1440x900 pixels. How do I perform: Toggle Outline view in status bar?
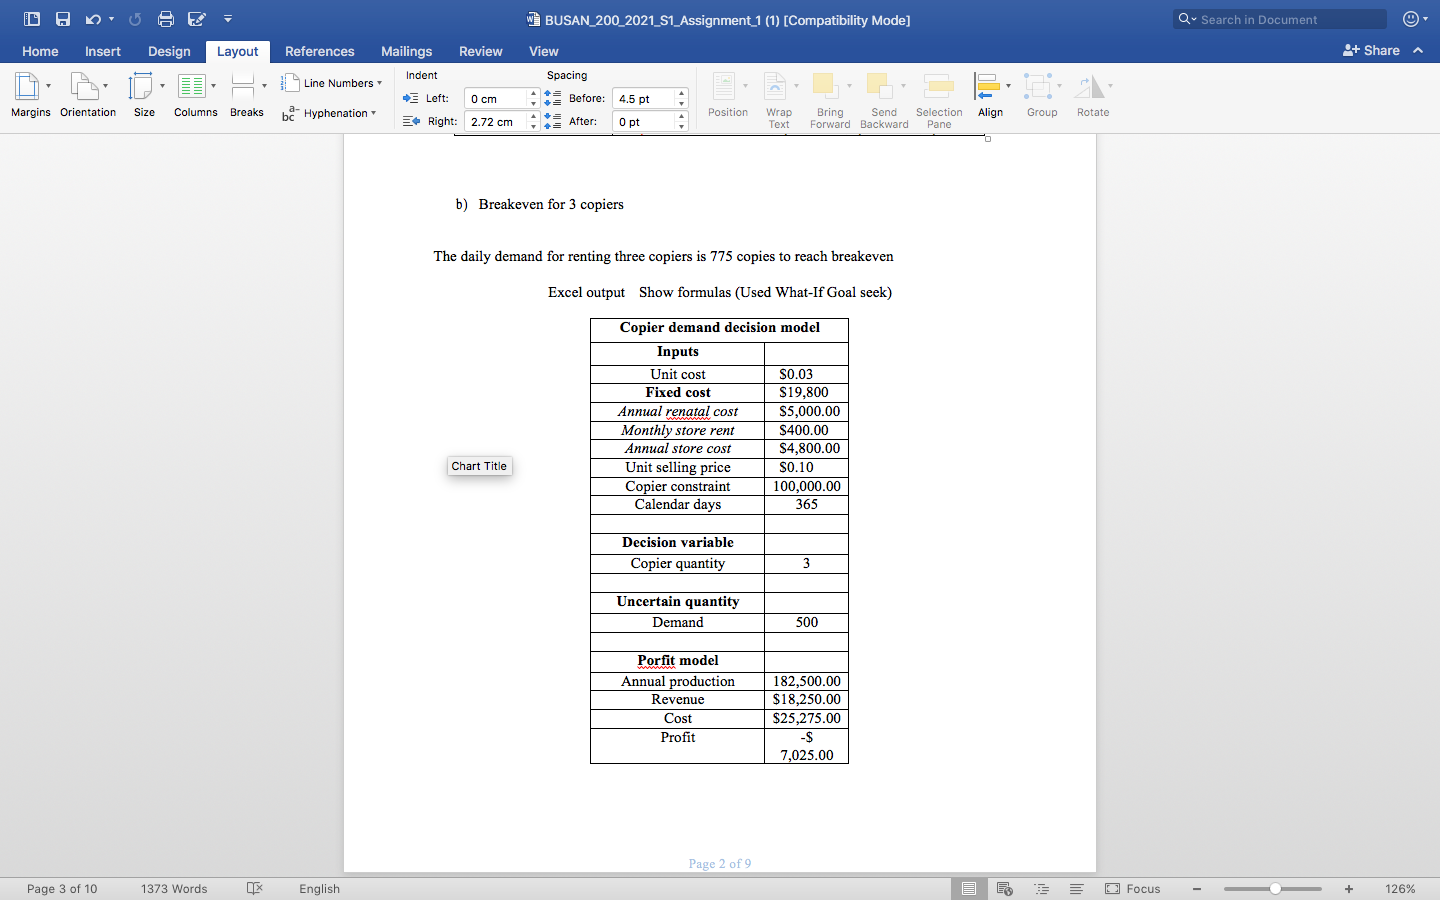(1041, 888)
